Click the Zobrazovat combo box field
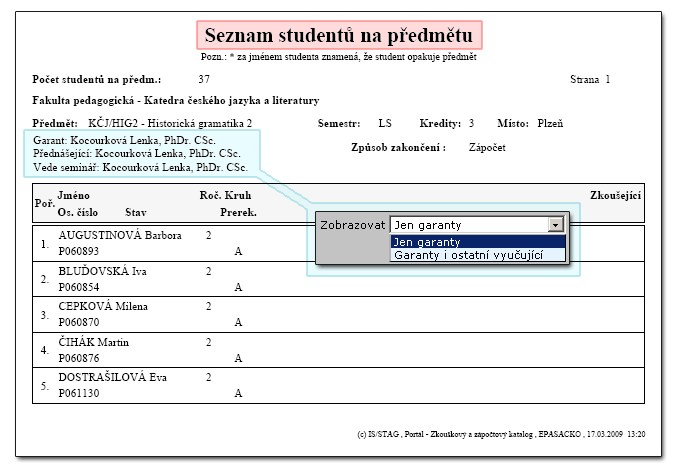679x472 pixels. click(477, 225)
